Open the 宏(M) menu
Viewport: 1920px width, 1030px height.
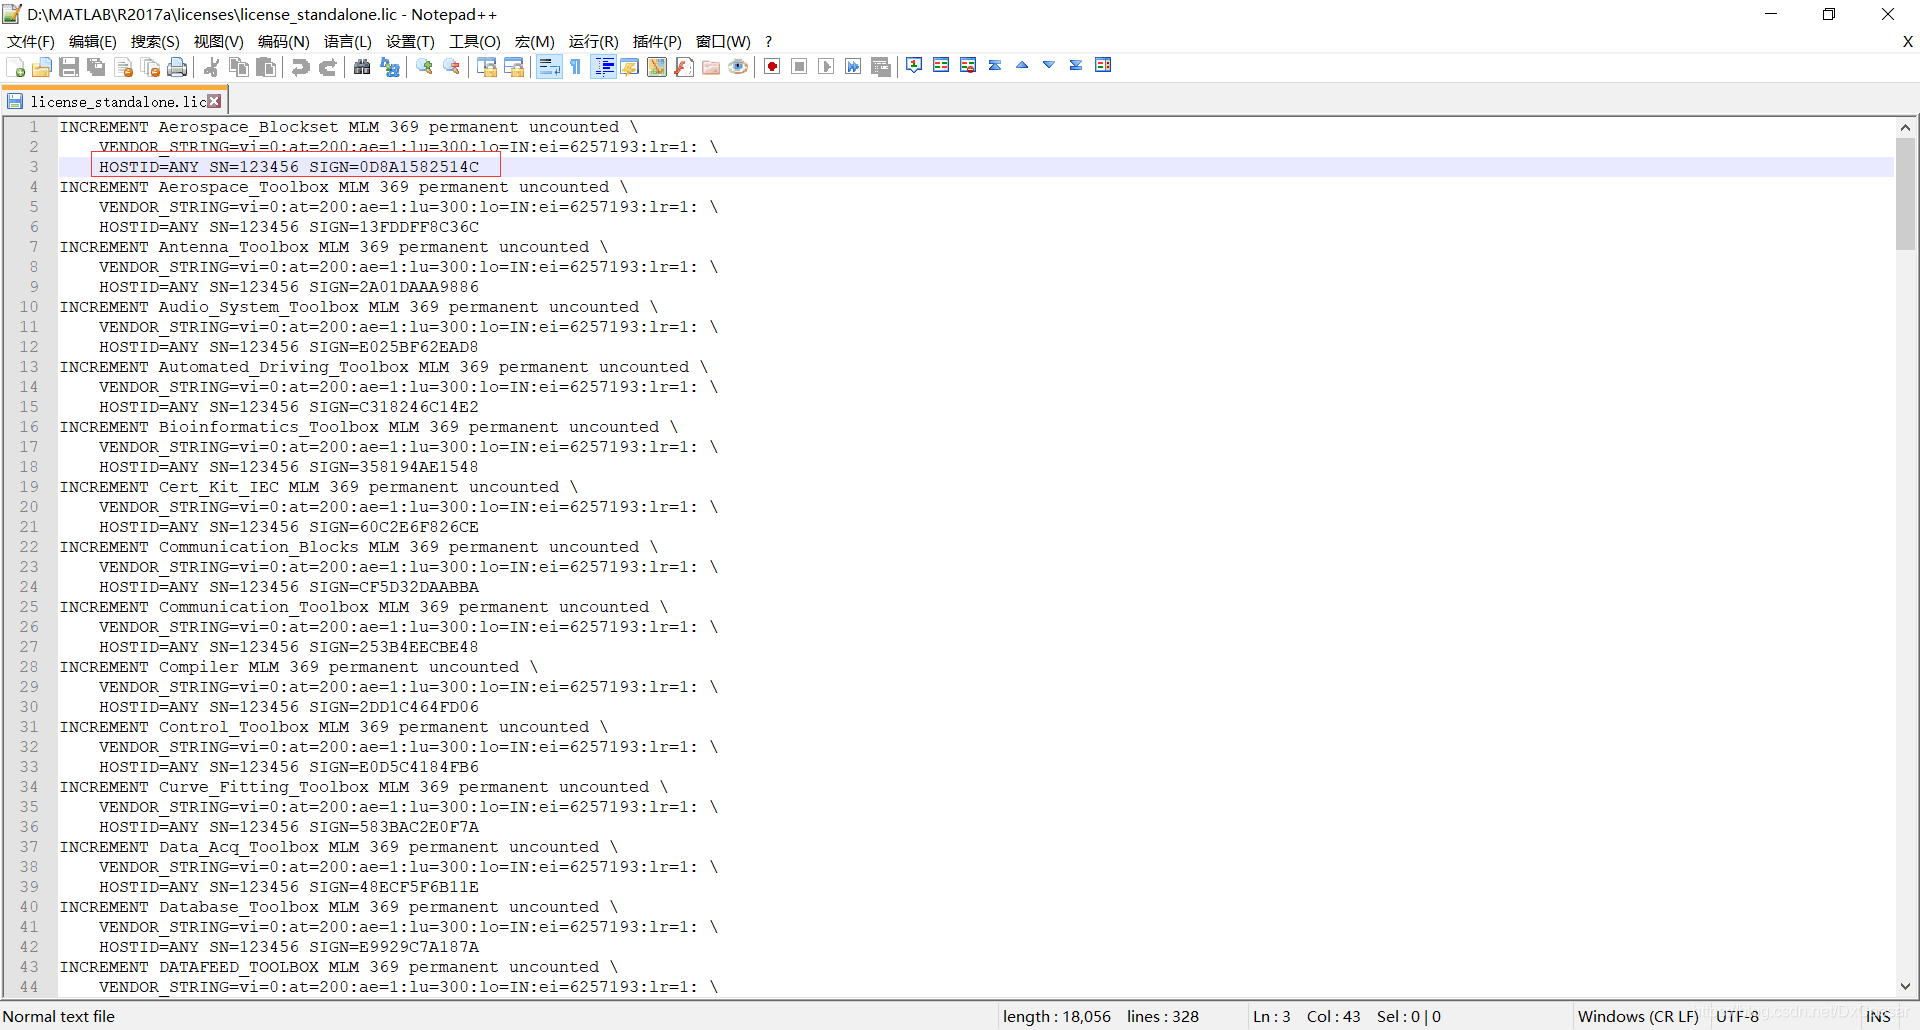535,41
